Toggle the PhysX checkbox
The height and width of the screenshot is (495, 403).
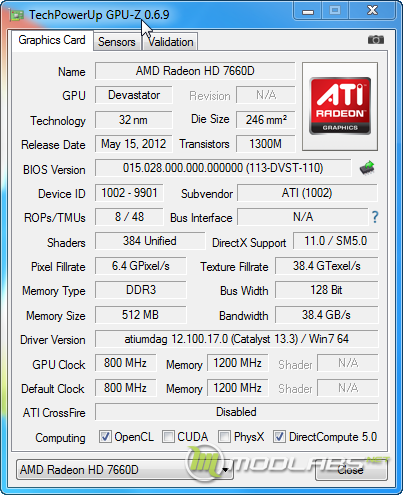click(x=224, y=437)
